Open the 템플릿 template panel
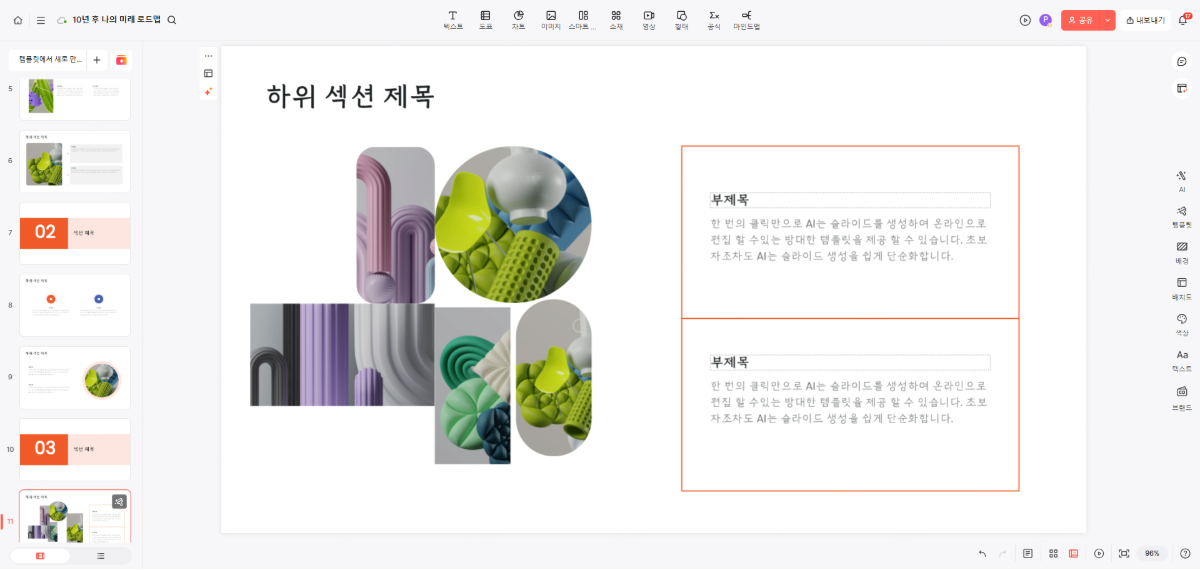 click(x=1182, y=216)
